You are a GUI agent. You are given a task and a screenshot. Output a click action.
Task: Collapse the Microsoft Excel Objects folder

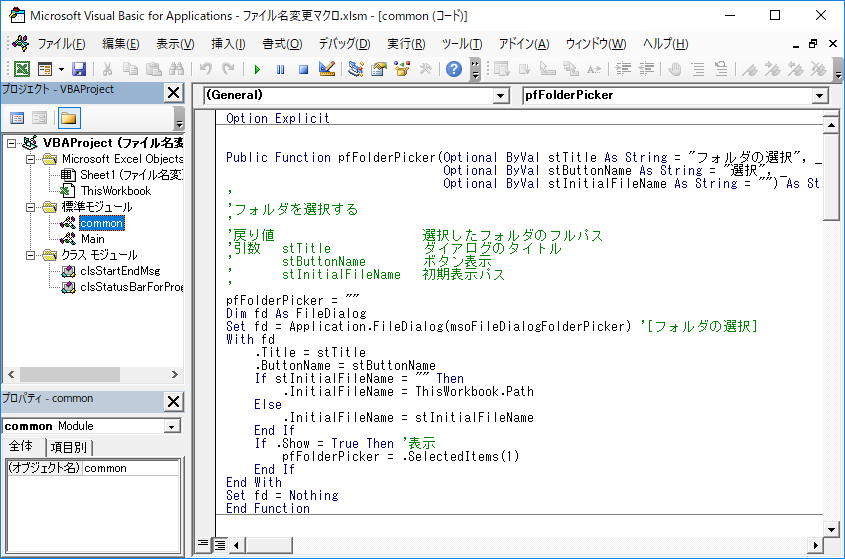click(x=31, y=159)
